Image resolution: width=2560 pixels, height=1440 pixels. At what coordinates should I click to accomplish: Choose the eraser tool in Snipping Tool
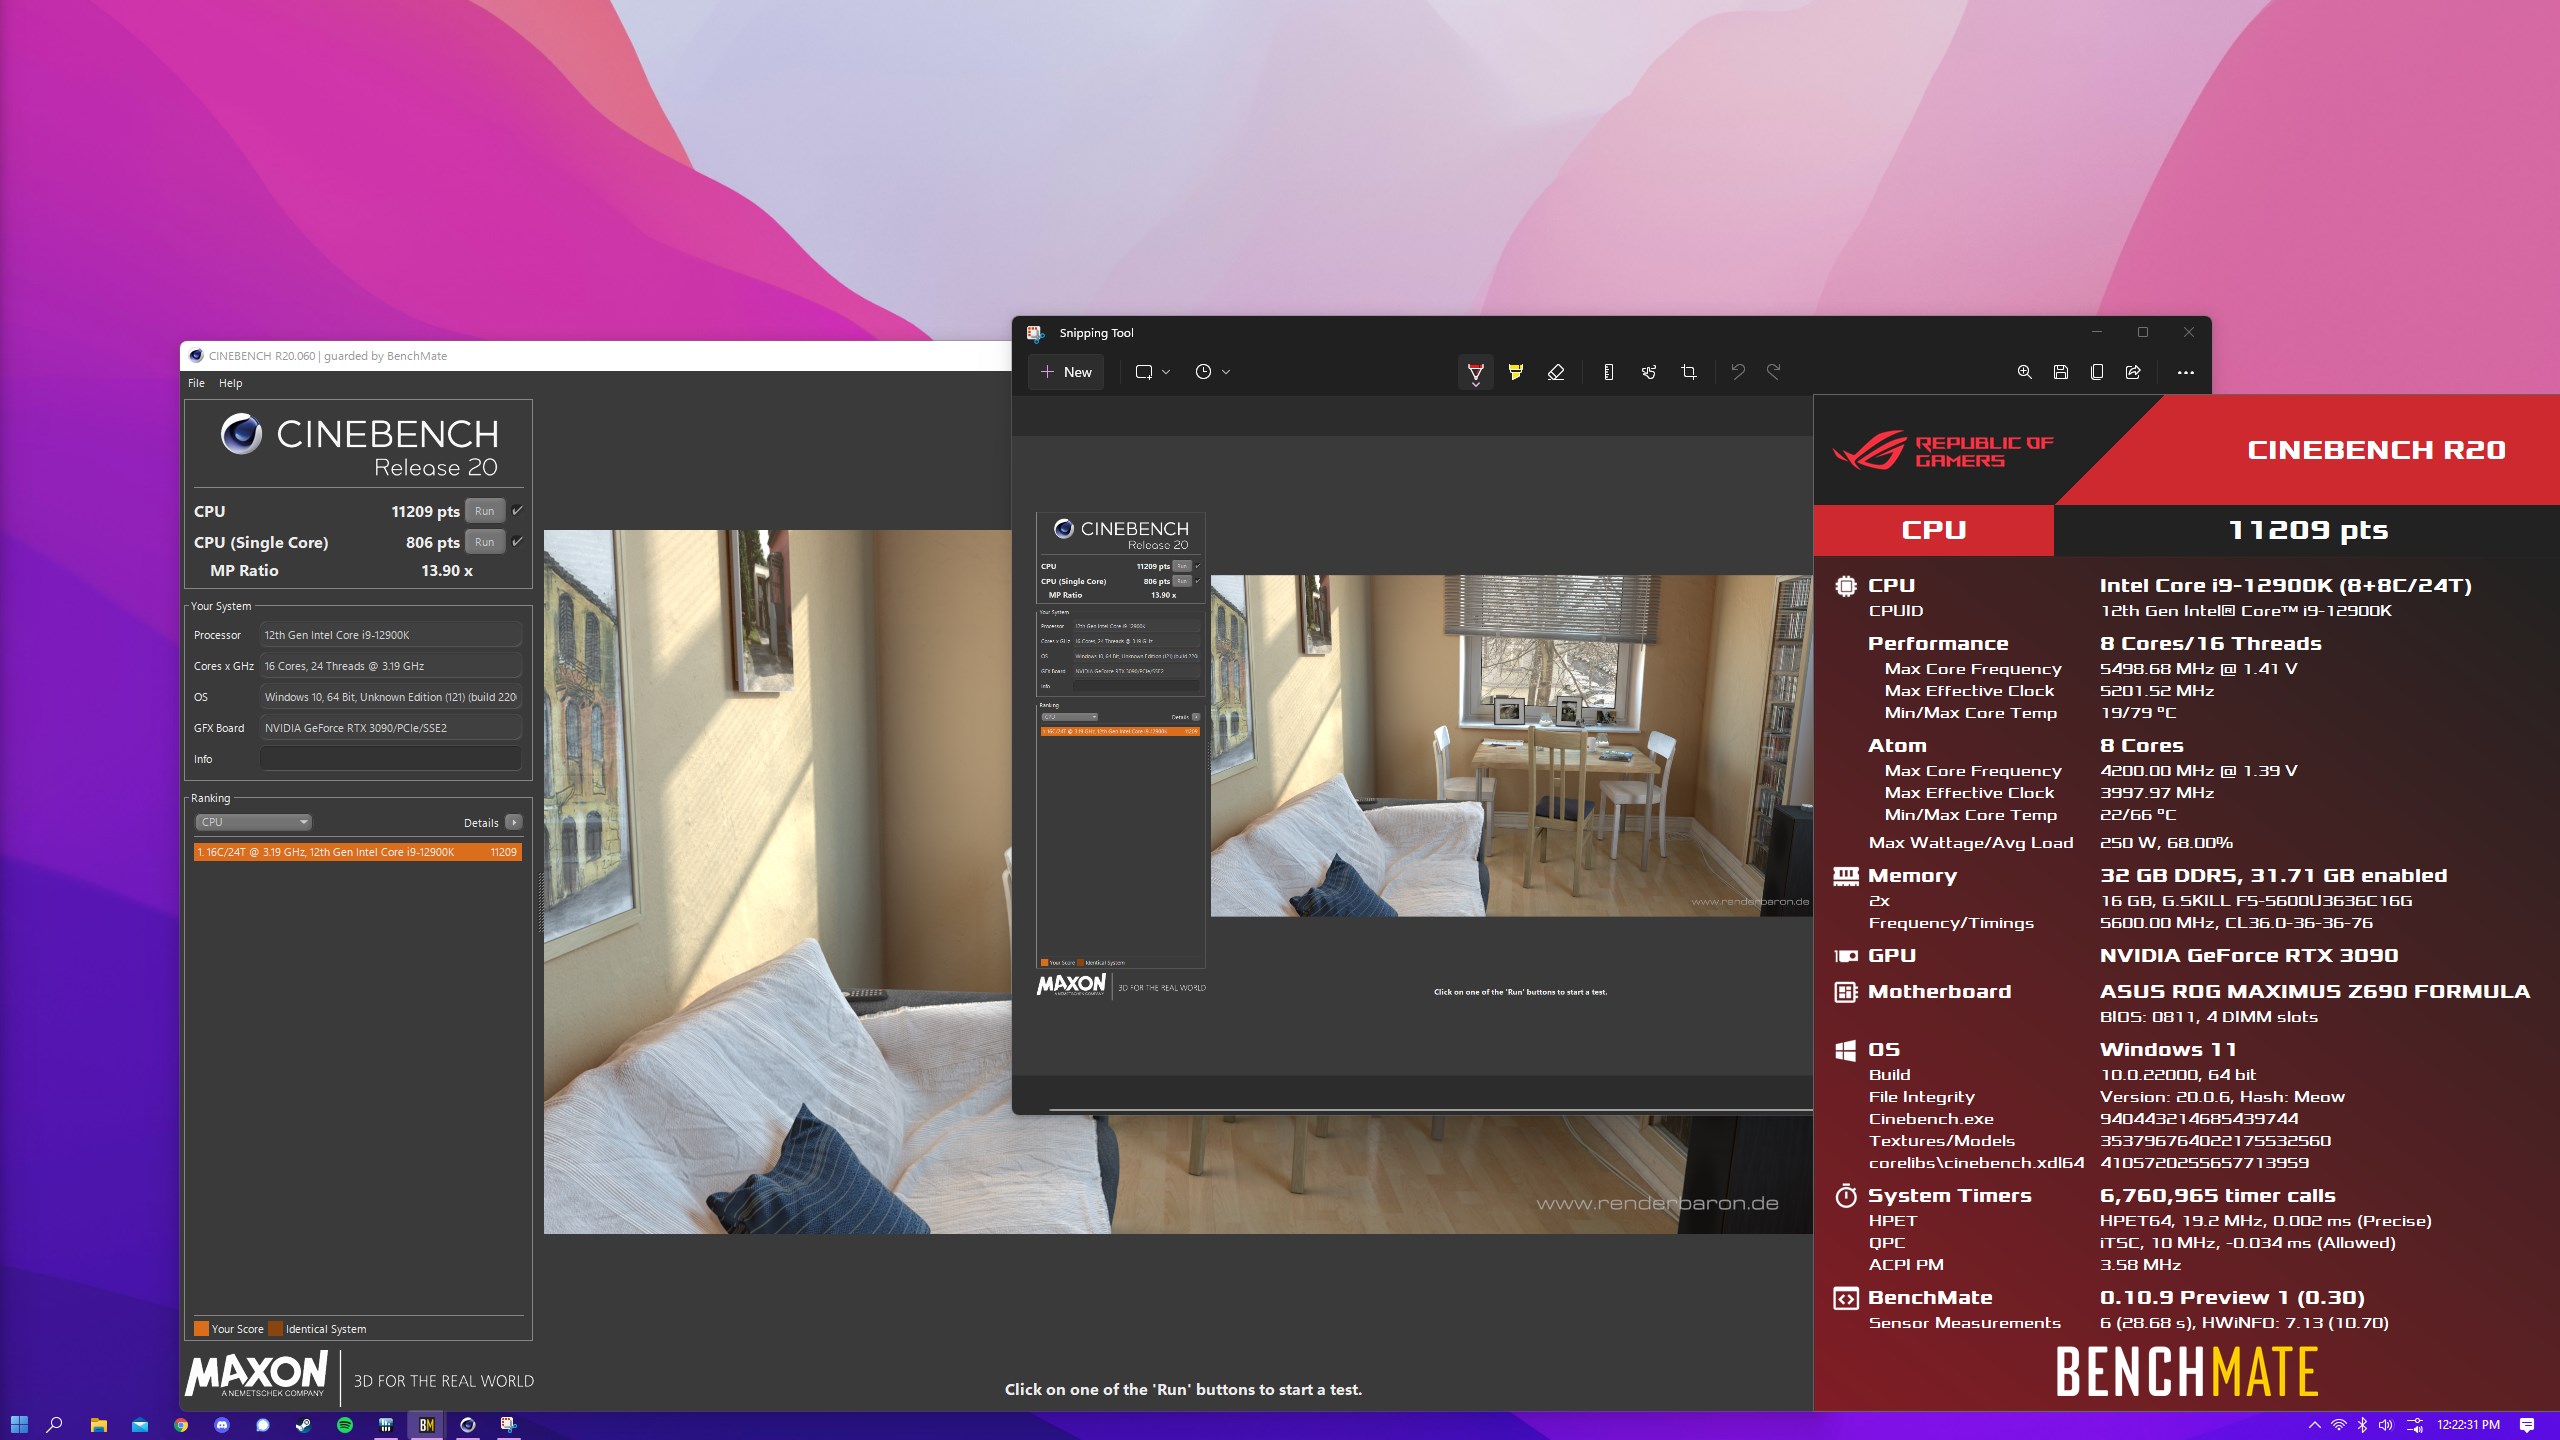pos(1556,372)
